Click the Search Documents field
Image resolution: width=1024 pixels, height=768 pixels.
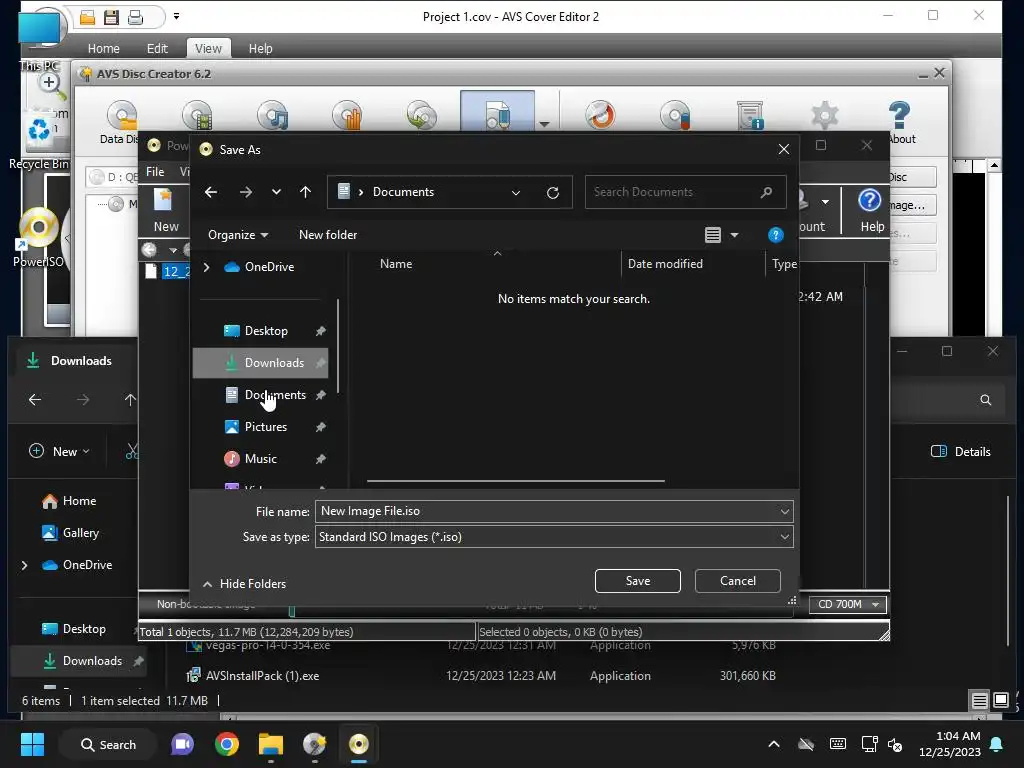(685, 192)
